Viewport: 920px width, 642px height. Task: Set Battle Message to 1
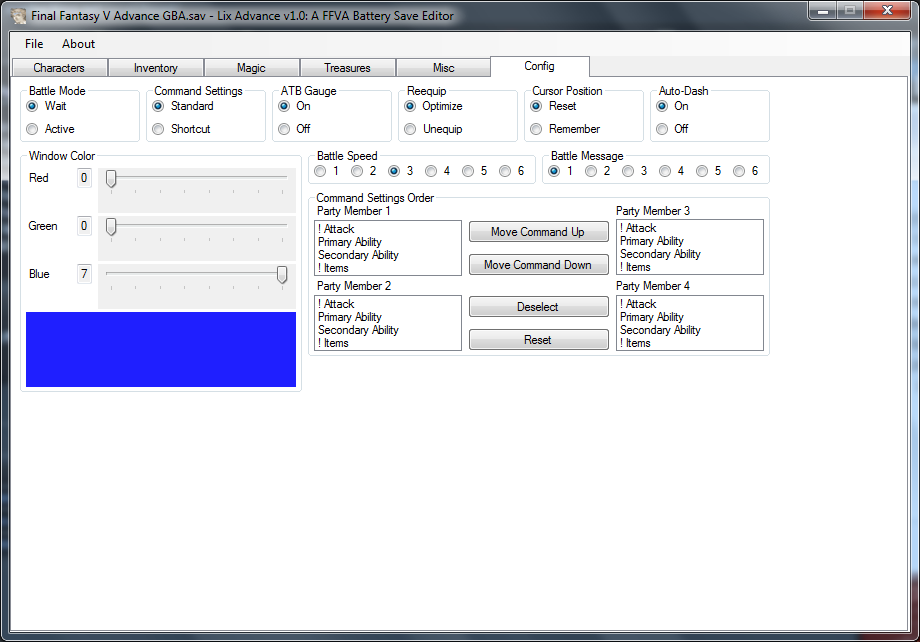tap(561, 171)
